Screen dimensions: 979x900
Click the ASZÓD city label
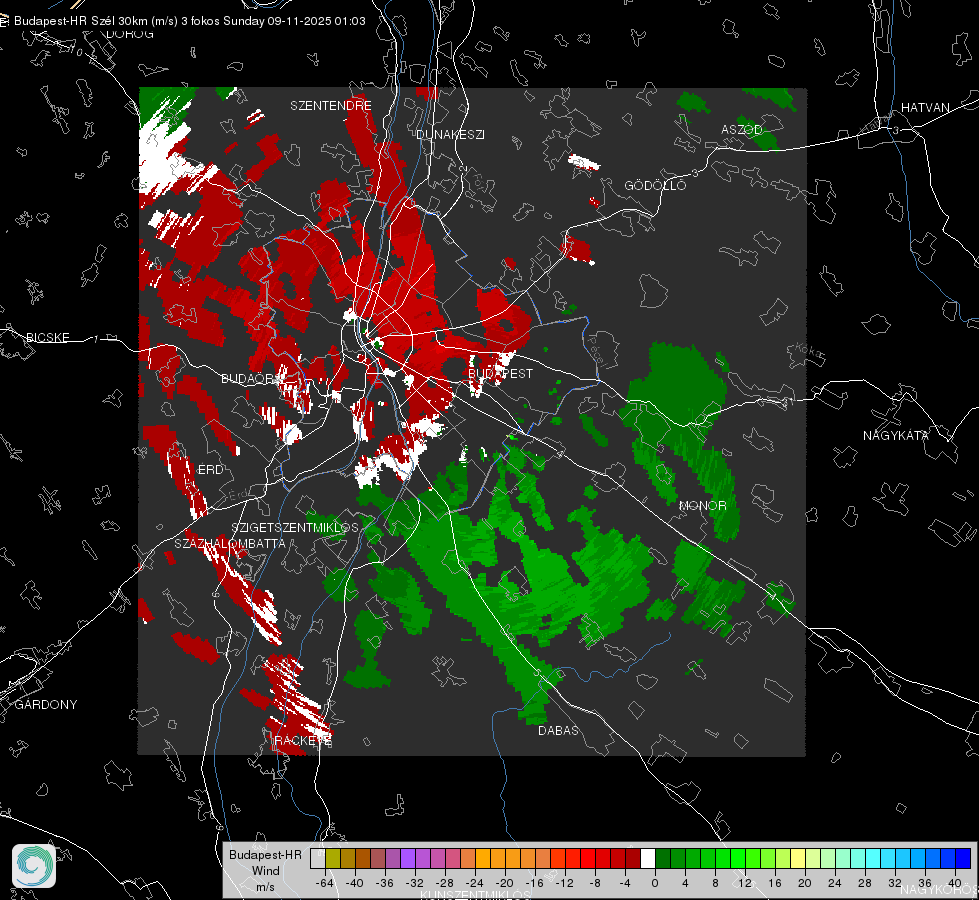click(742, 130)
